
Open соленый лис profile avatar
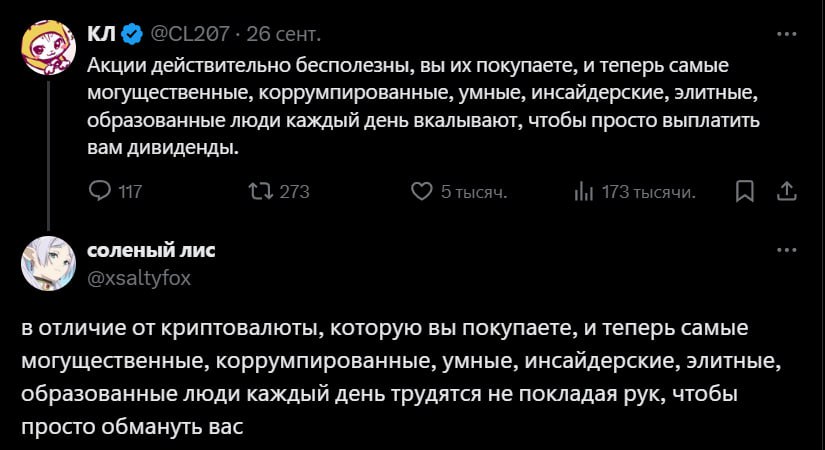[47, 264]
